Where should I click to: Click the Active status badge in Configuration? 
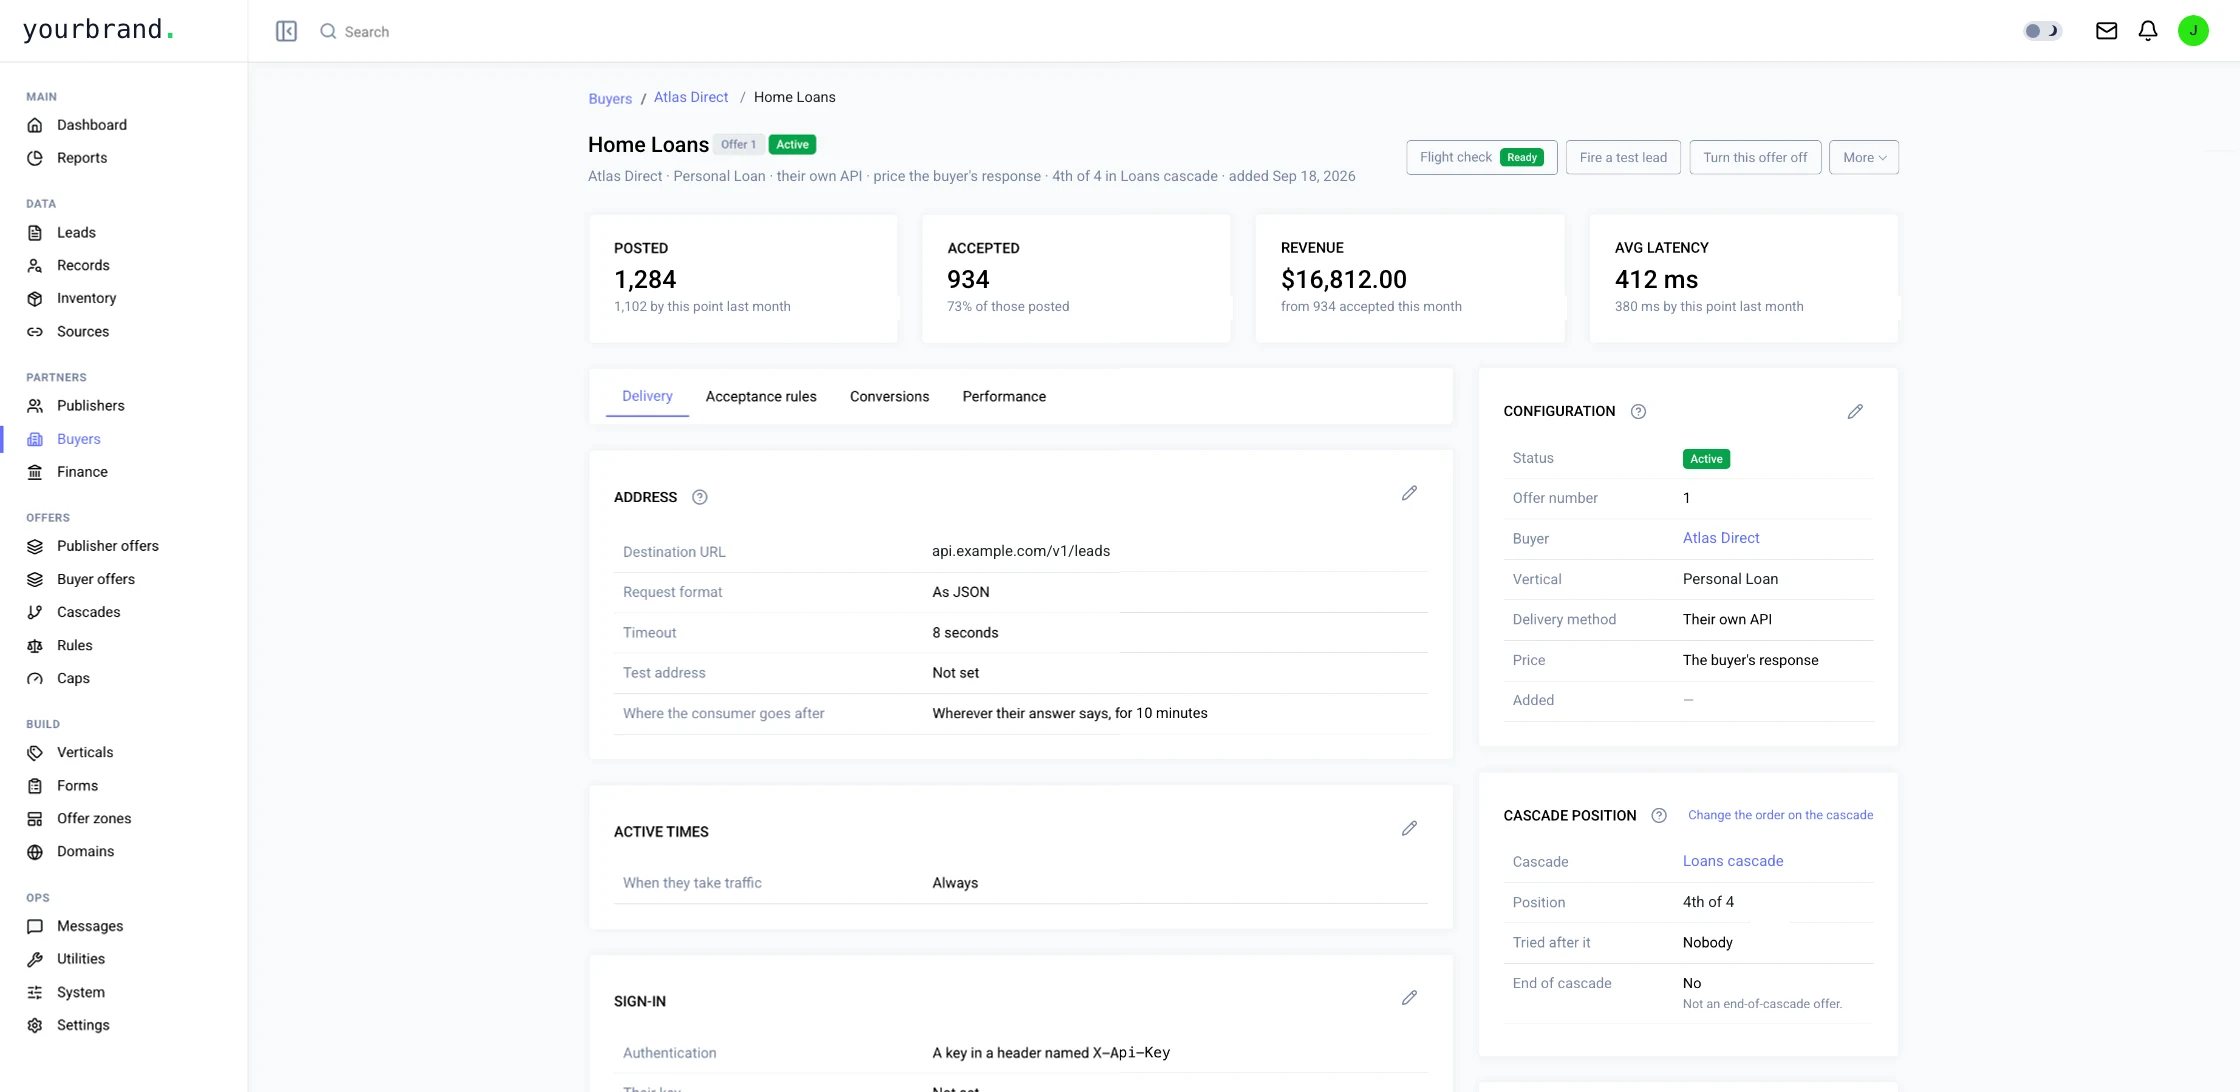pyautogui.click(x=1706, y=459)
